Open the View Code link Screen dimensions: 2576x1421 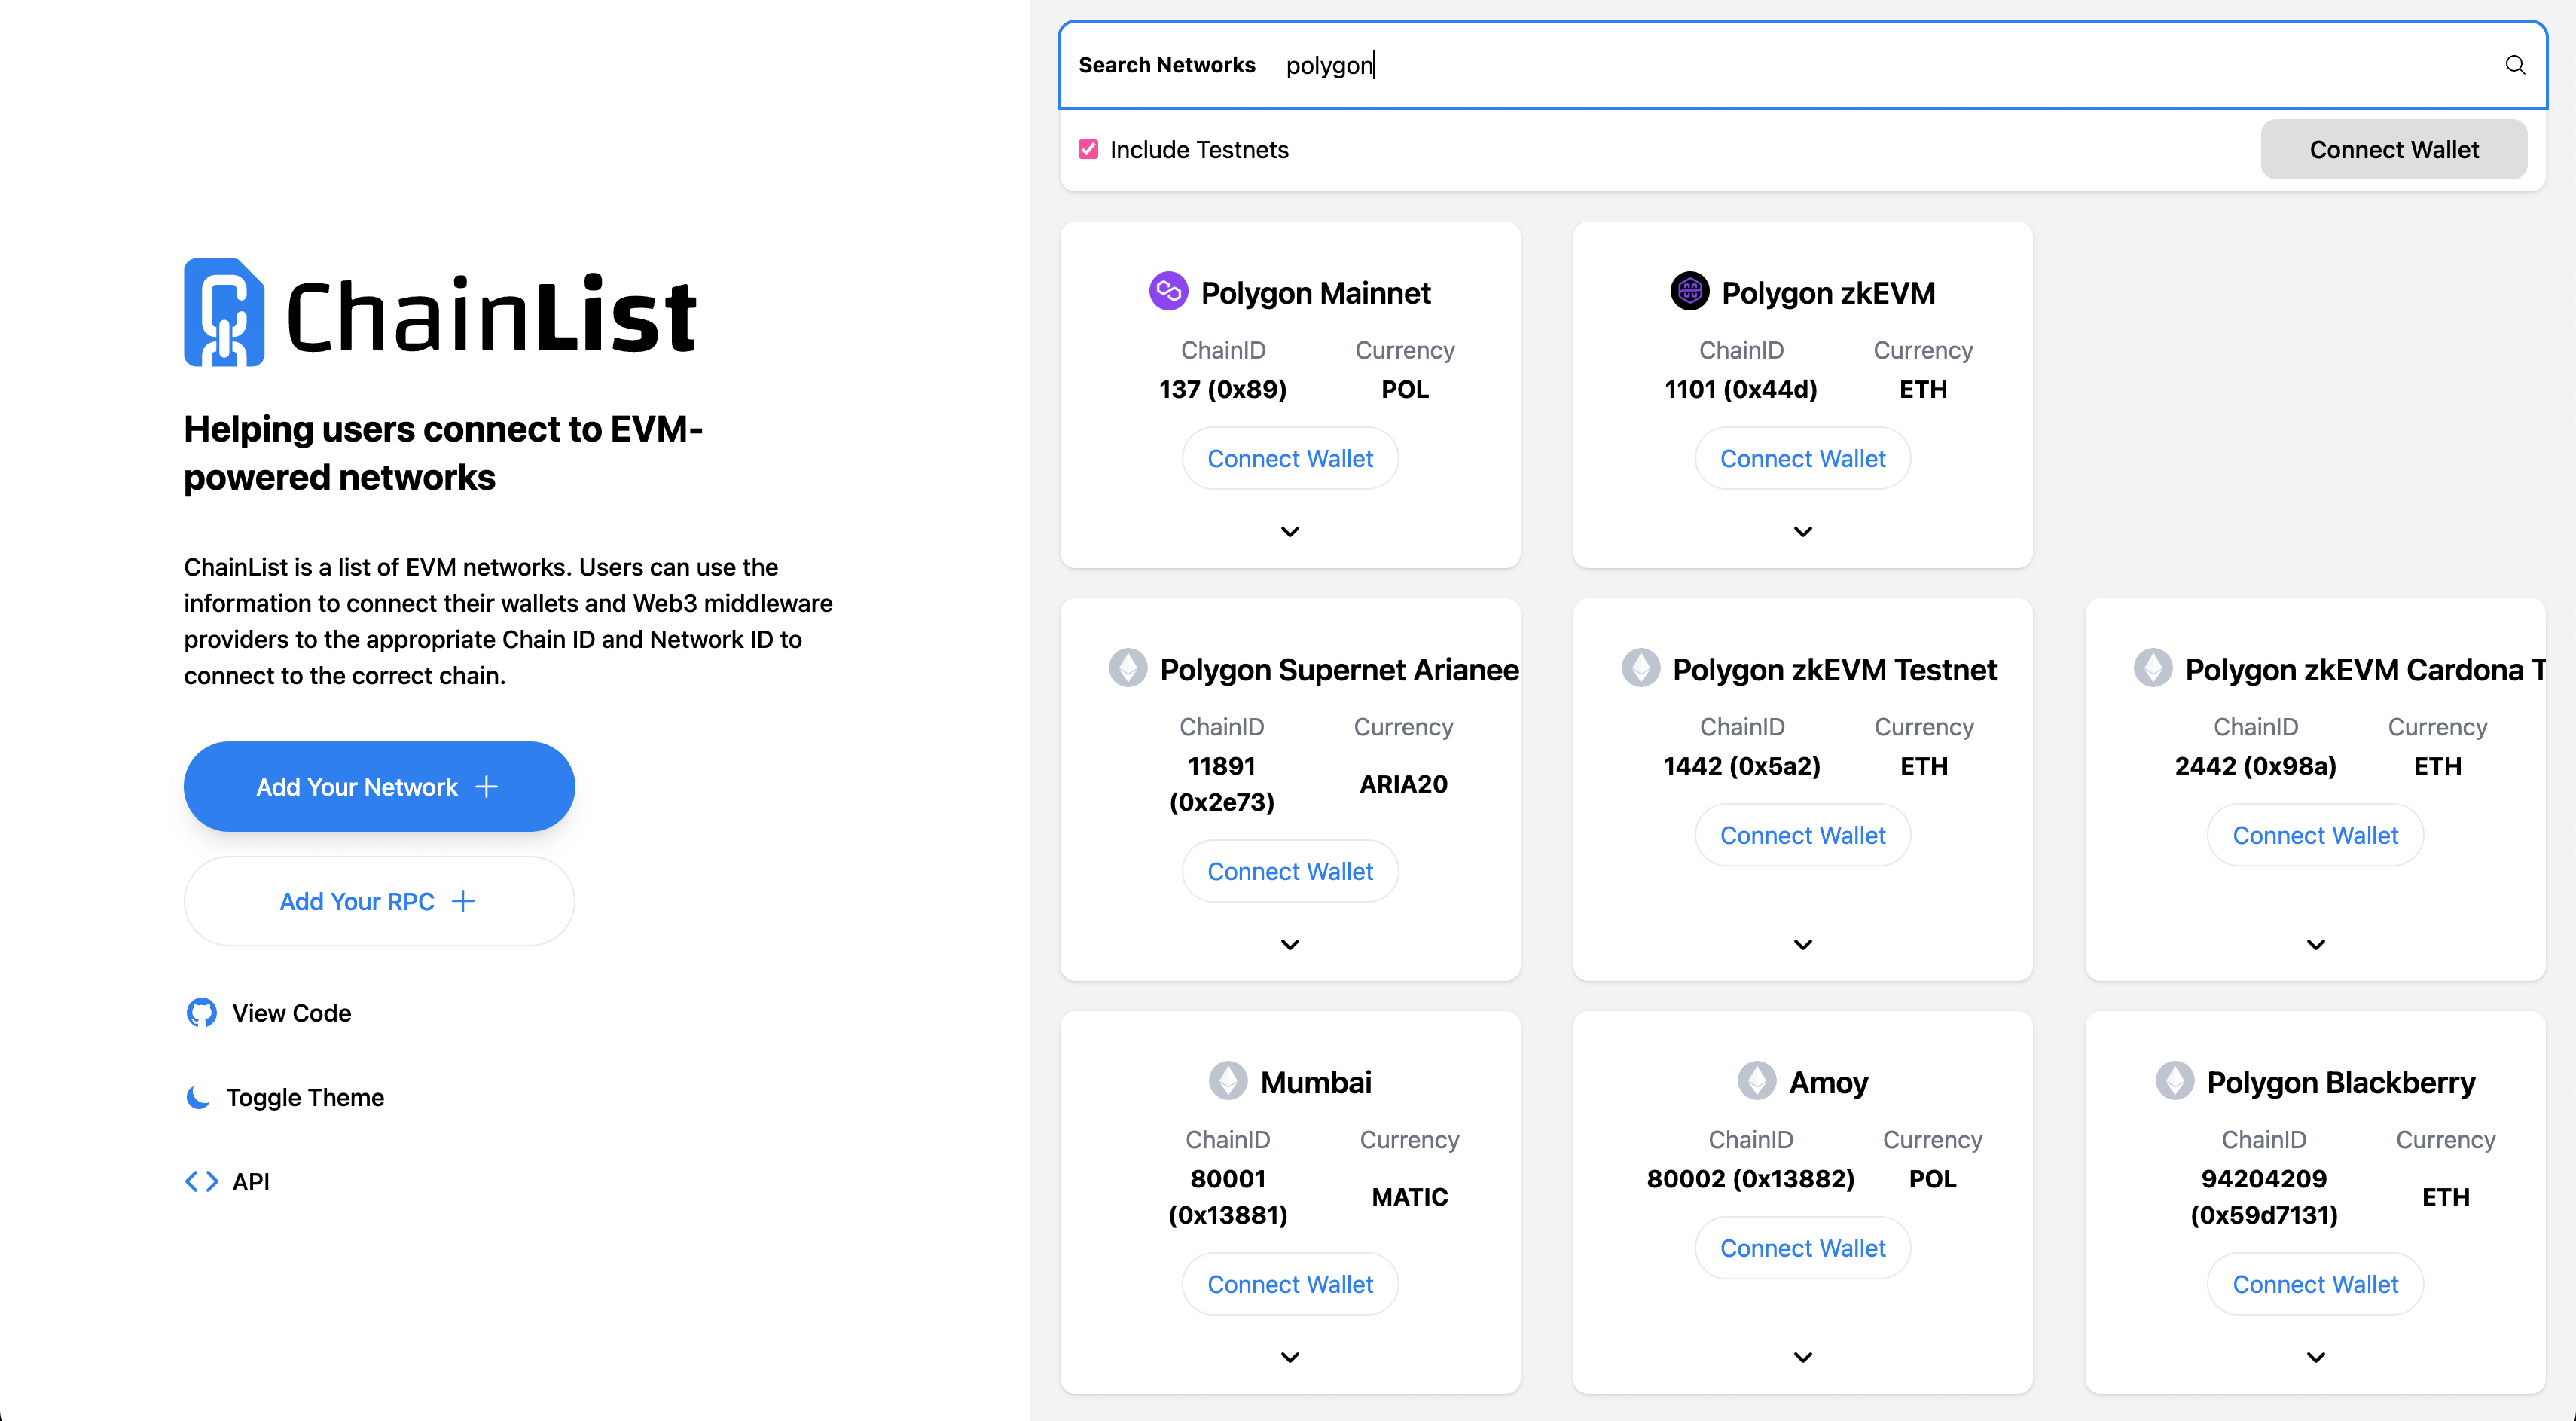tap(291, 1012)
